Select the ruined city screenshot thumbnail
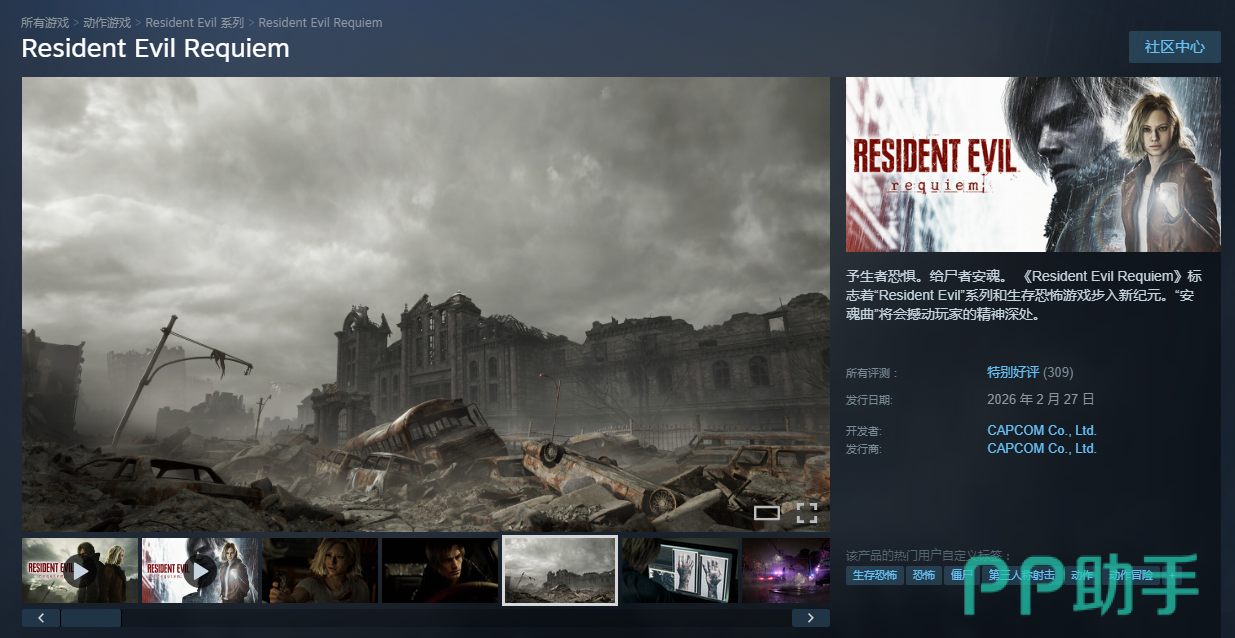This screenshot has width=1235, height=638. (560, 571)
